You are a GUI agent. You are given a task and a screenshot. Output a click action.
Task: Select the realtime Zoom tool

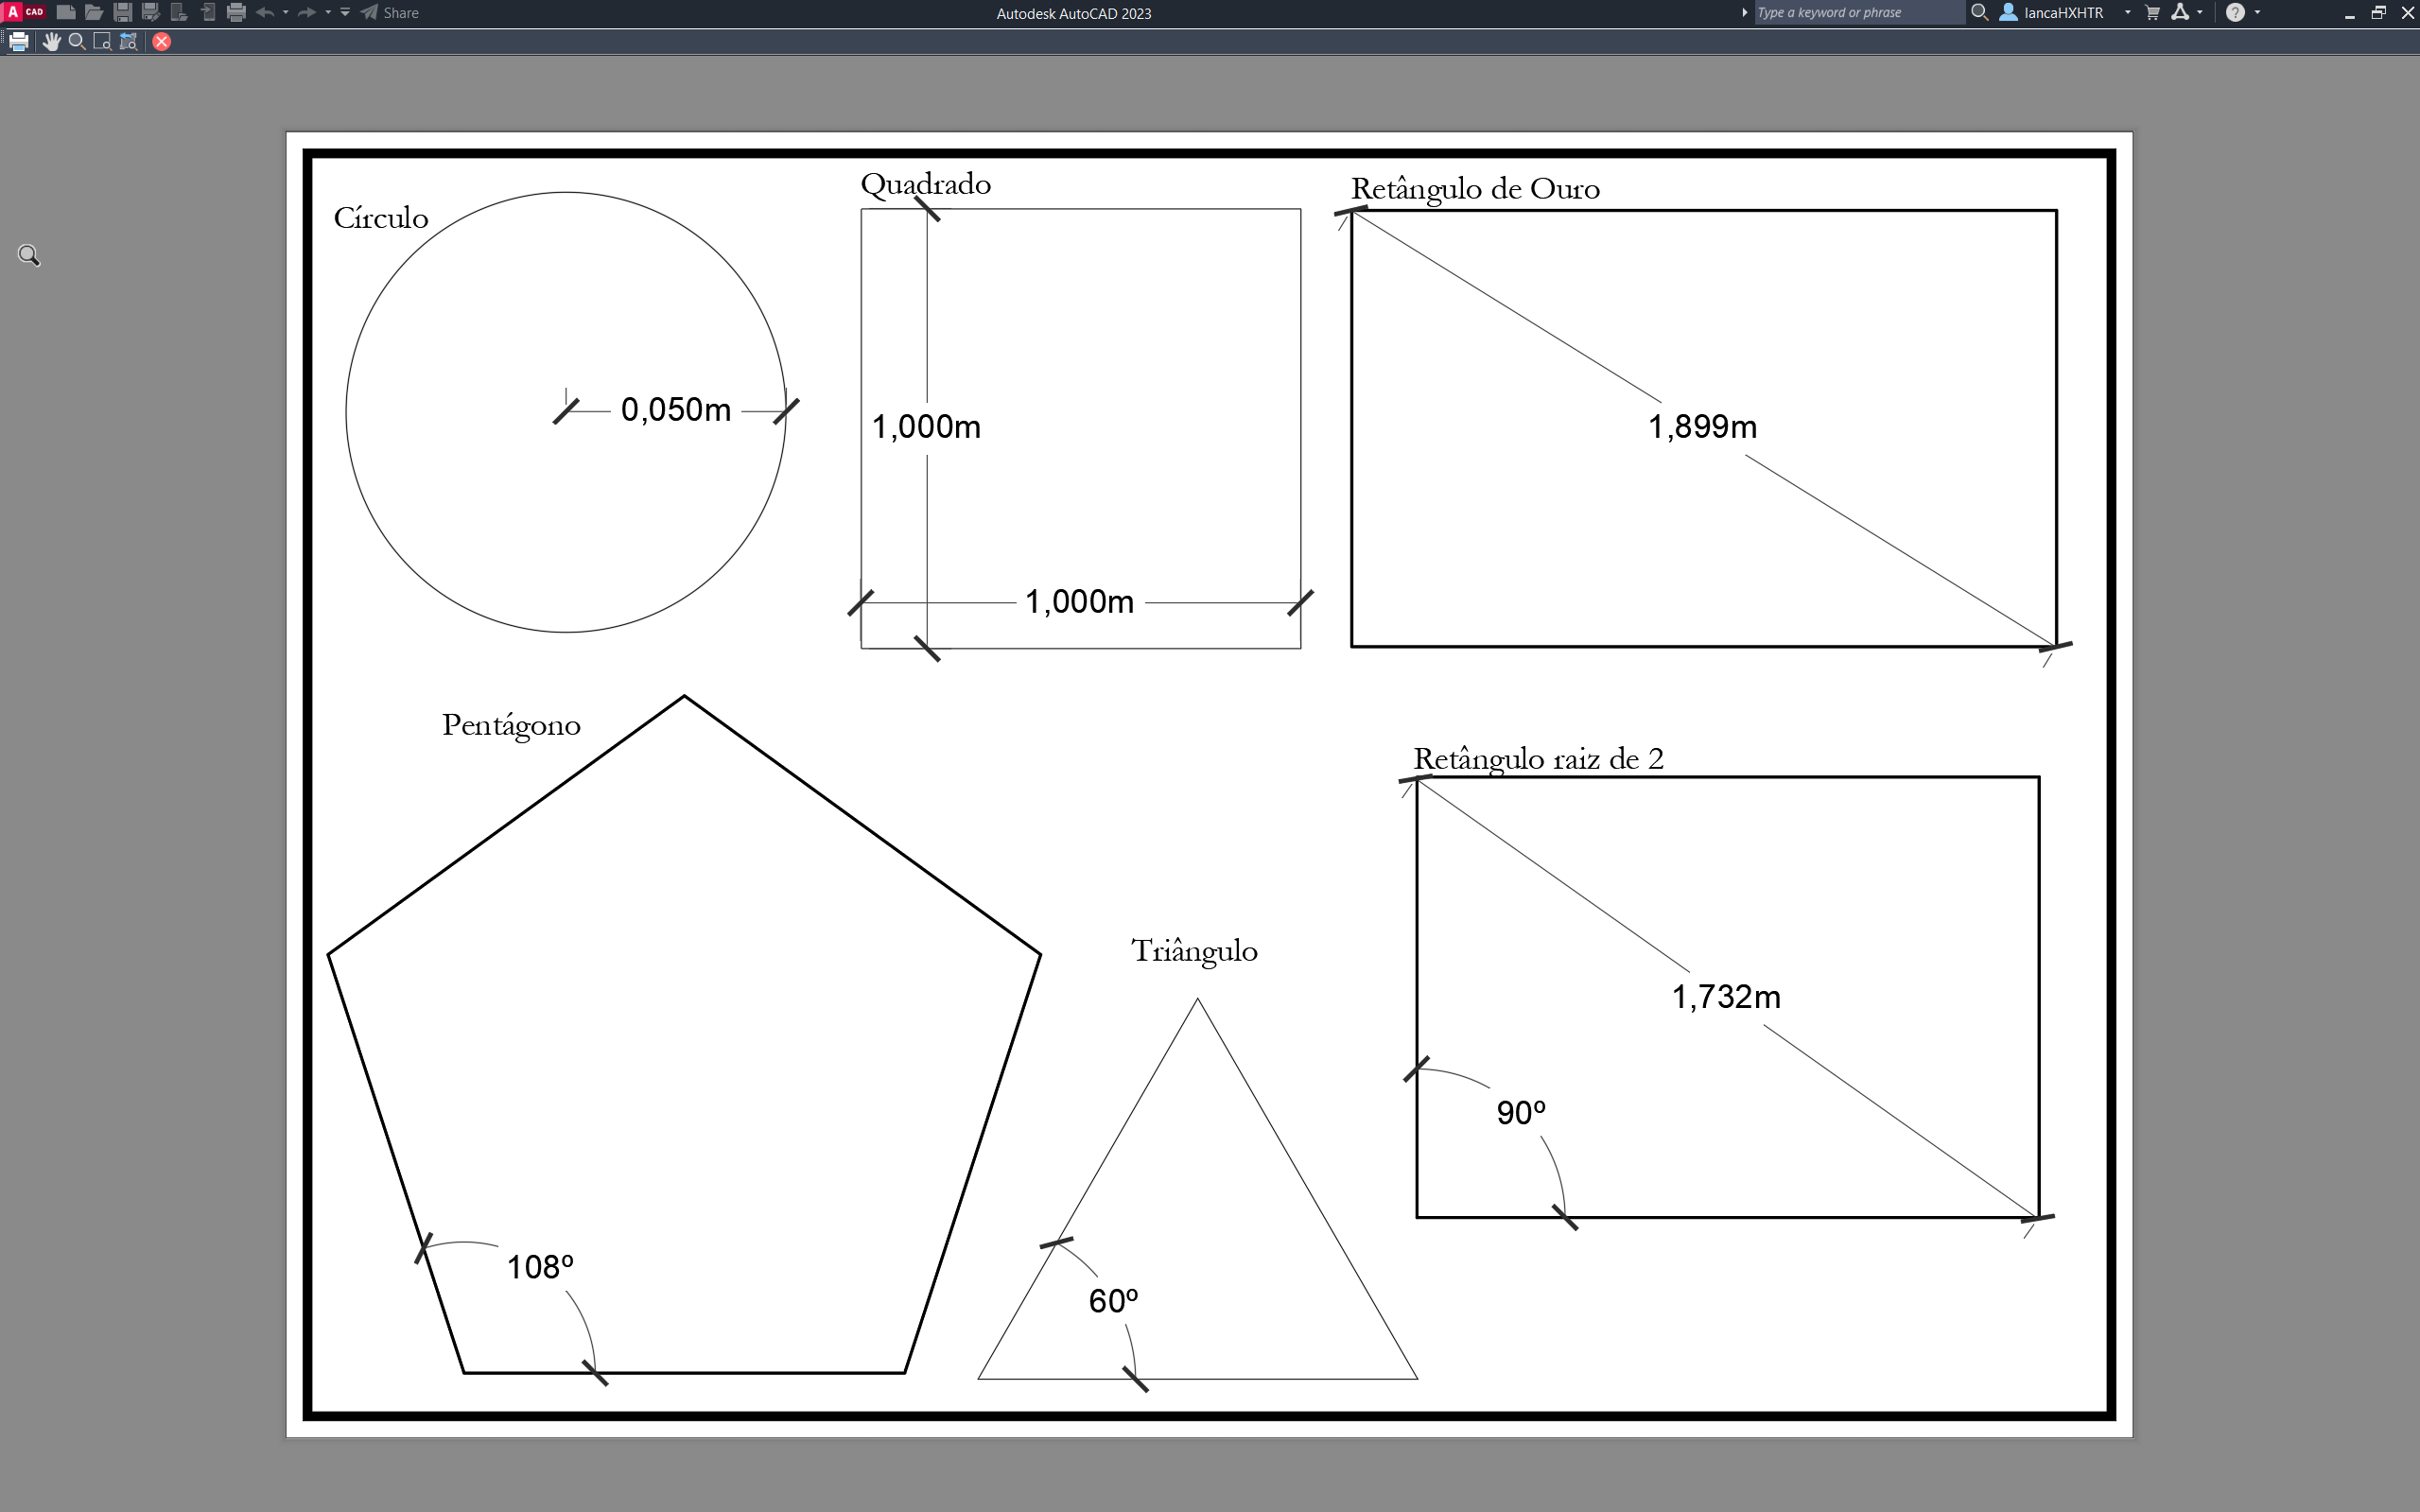(76, 41)
